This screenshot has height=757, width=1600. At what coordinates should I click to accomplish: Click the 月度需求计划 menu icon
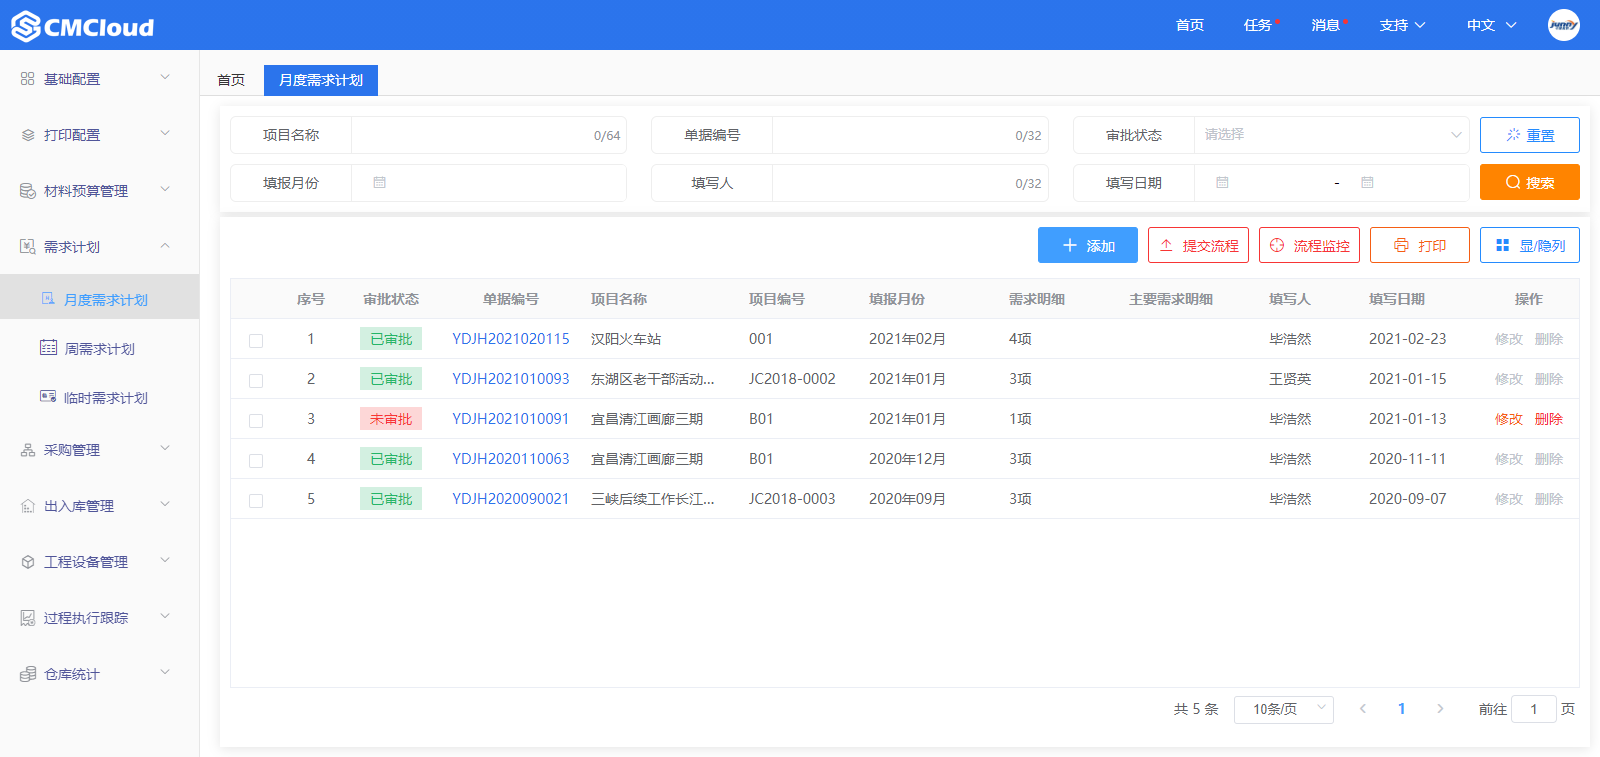pyautogui.click(x=48, y=298)
